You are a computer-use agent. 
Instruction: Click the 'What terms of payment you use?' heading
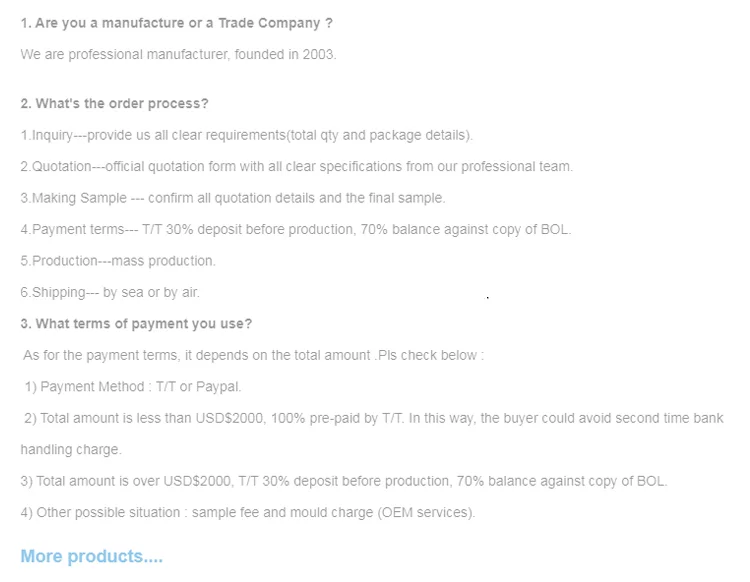pos(136,324)
